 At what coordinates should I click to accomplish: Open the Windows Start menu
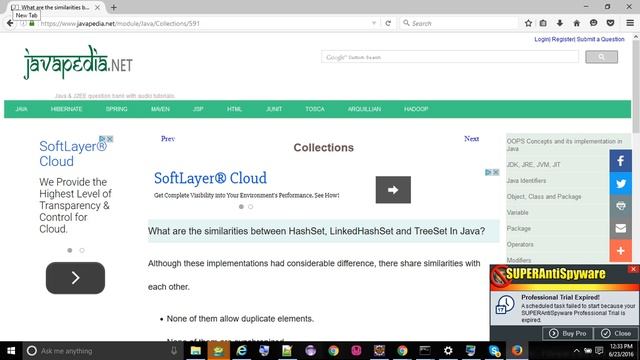click(x=11, y=351)
